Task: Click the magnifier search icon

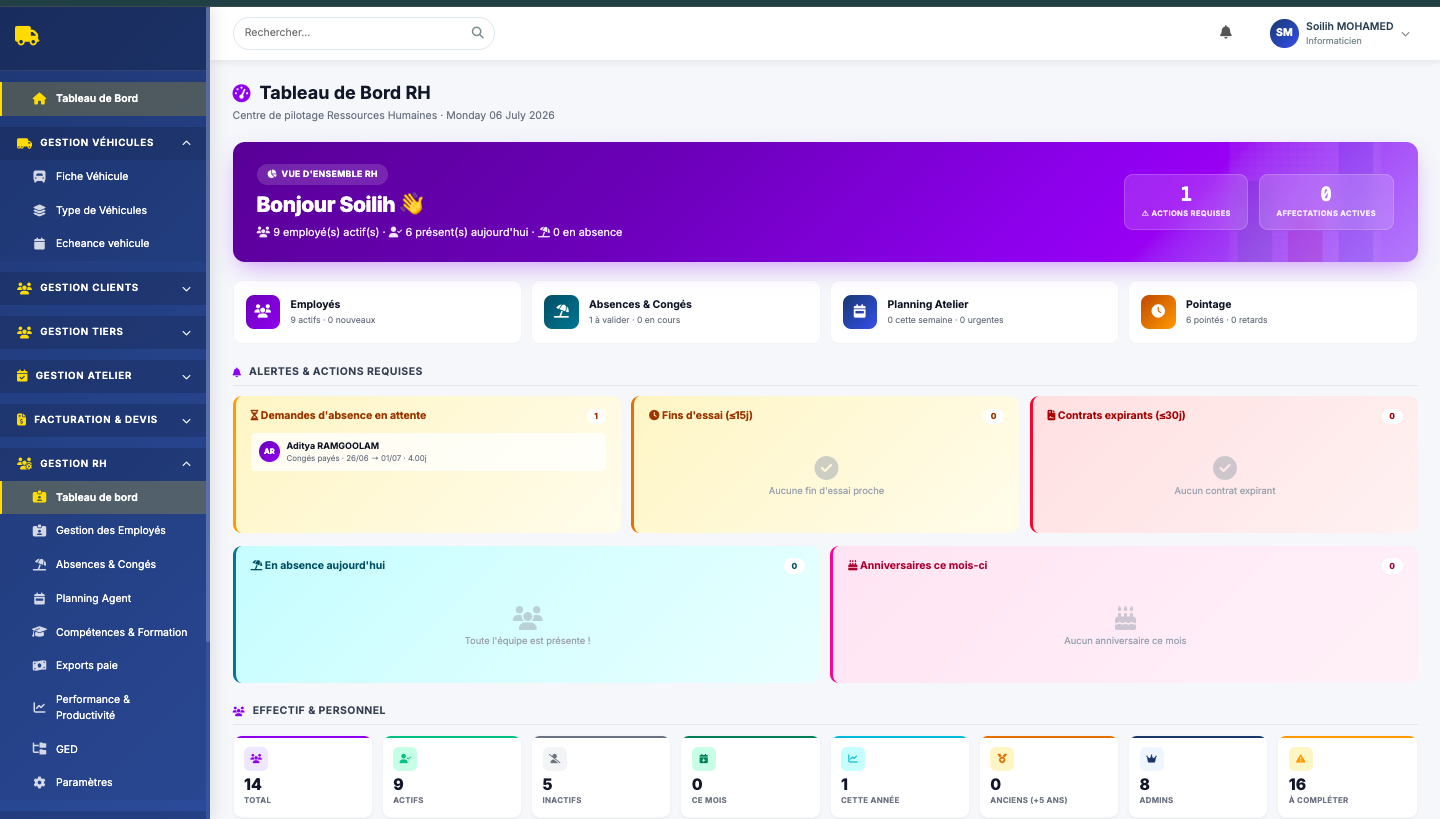Action: click(478, 32)
